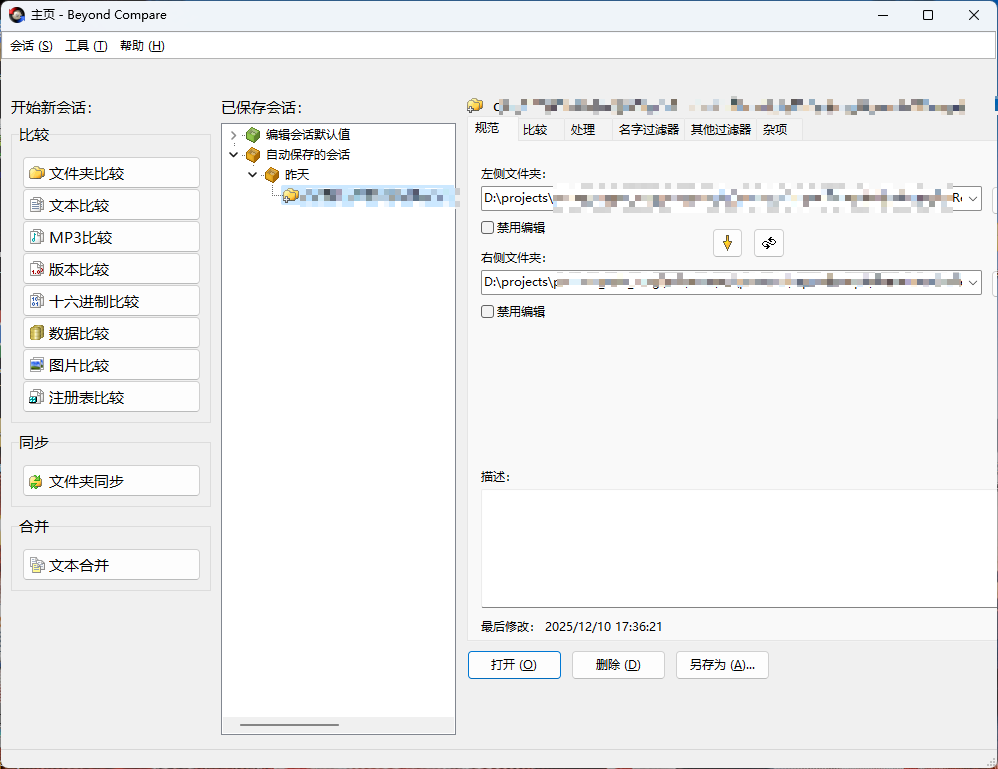Collapse the 昨天 tree node
Image resolution: width=998 pixels, height=769 pixels.
253,174
